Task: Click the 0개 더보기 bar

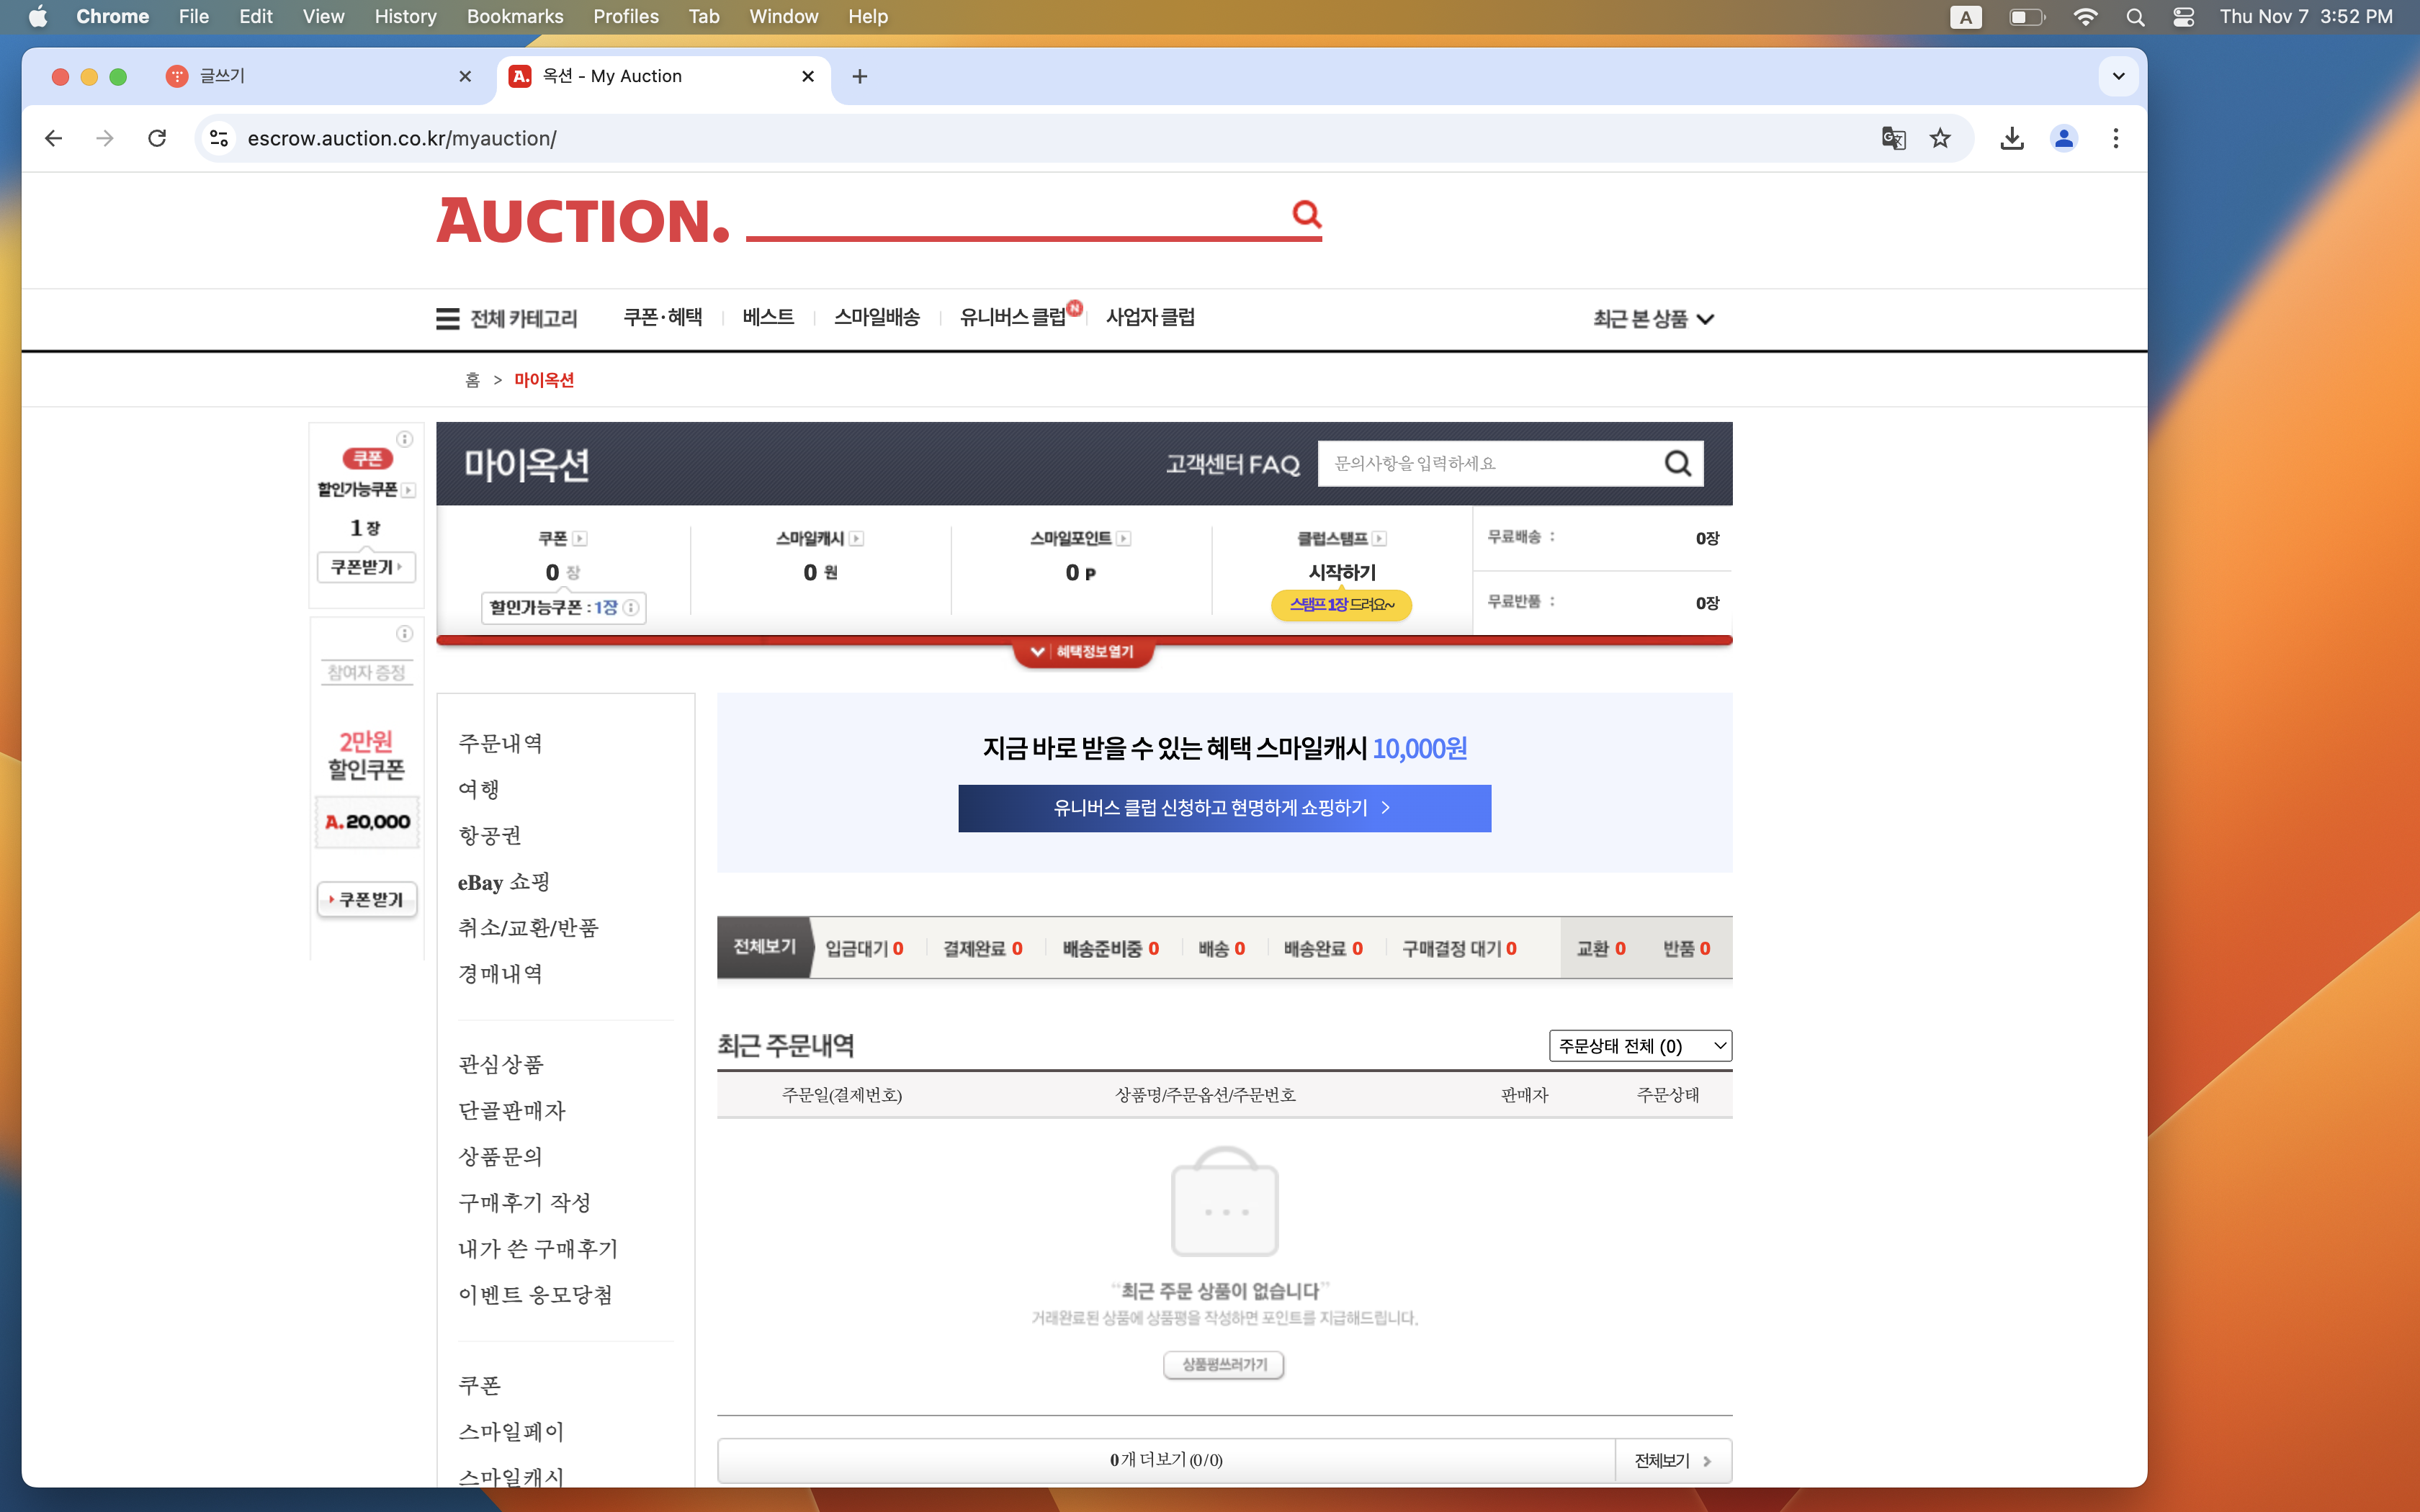Action: [1166, 1460]
